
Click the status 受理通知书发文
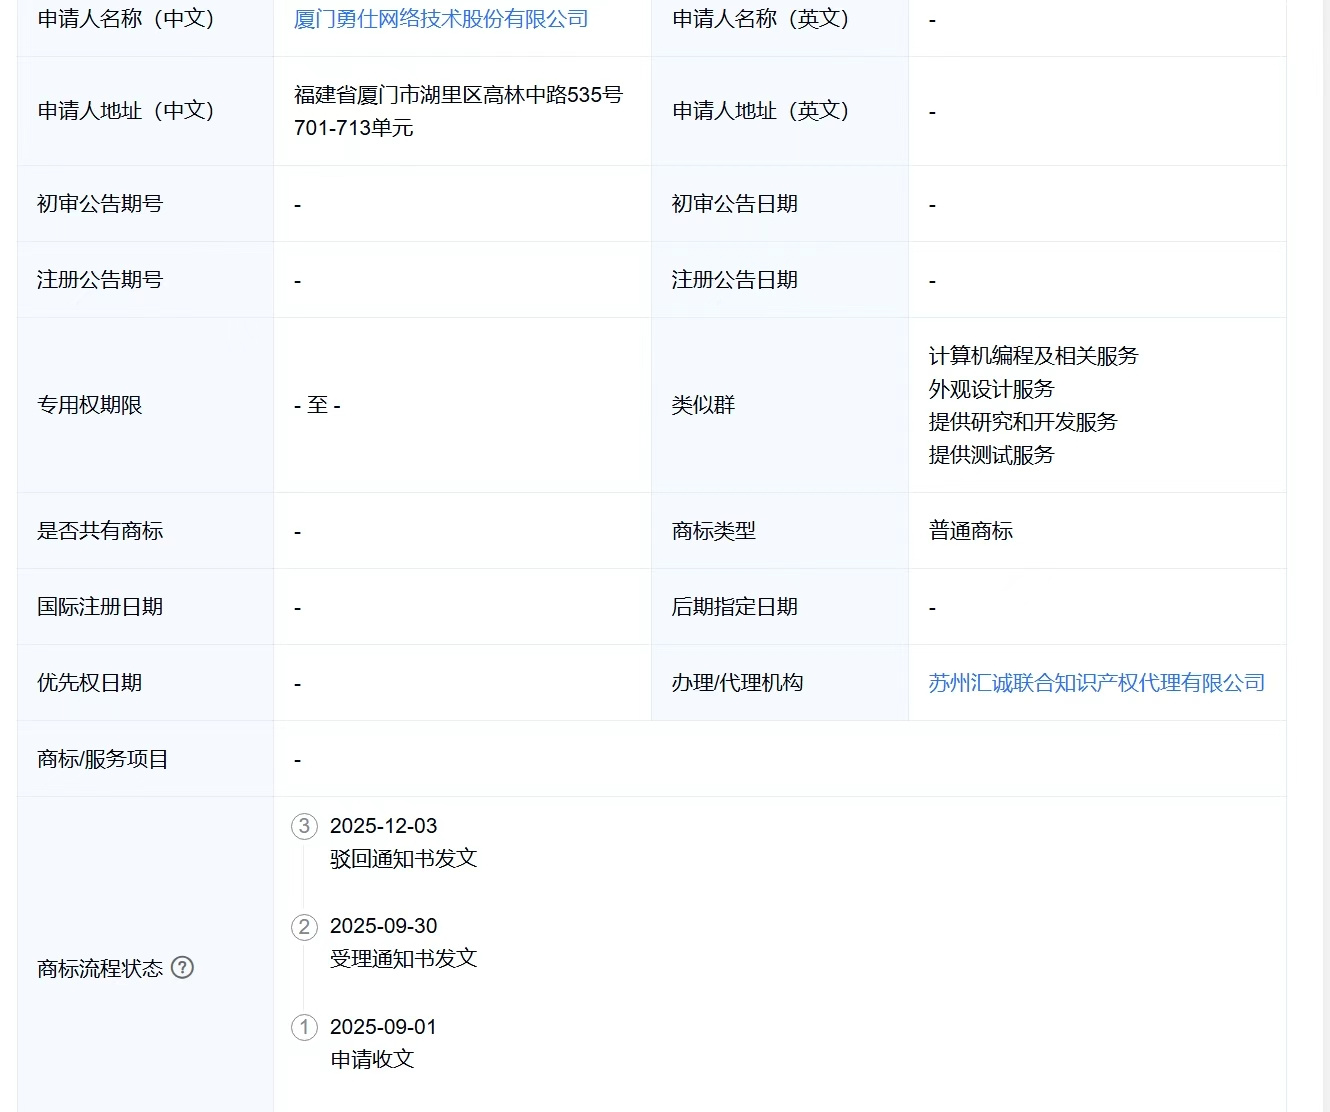pos(404,959)
